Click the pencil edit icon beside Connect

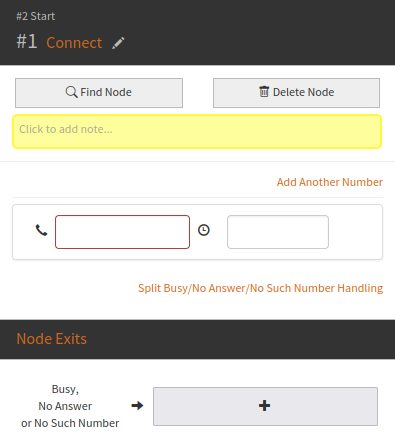(x=118, y=43)
